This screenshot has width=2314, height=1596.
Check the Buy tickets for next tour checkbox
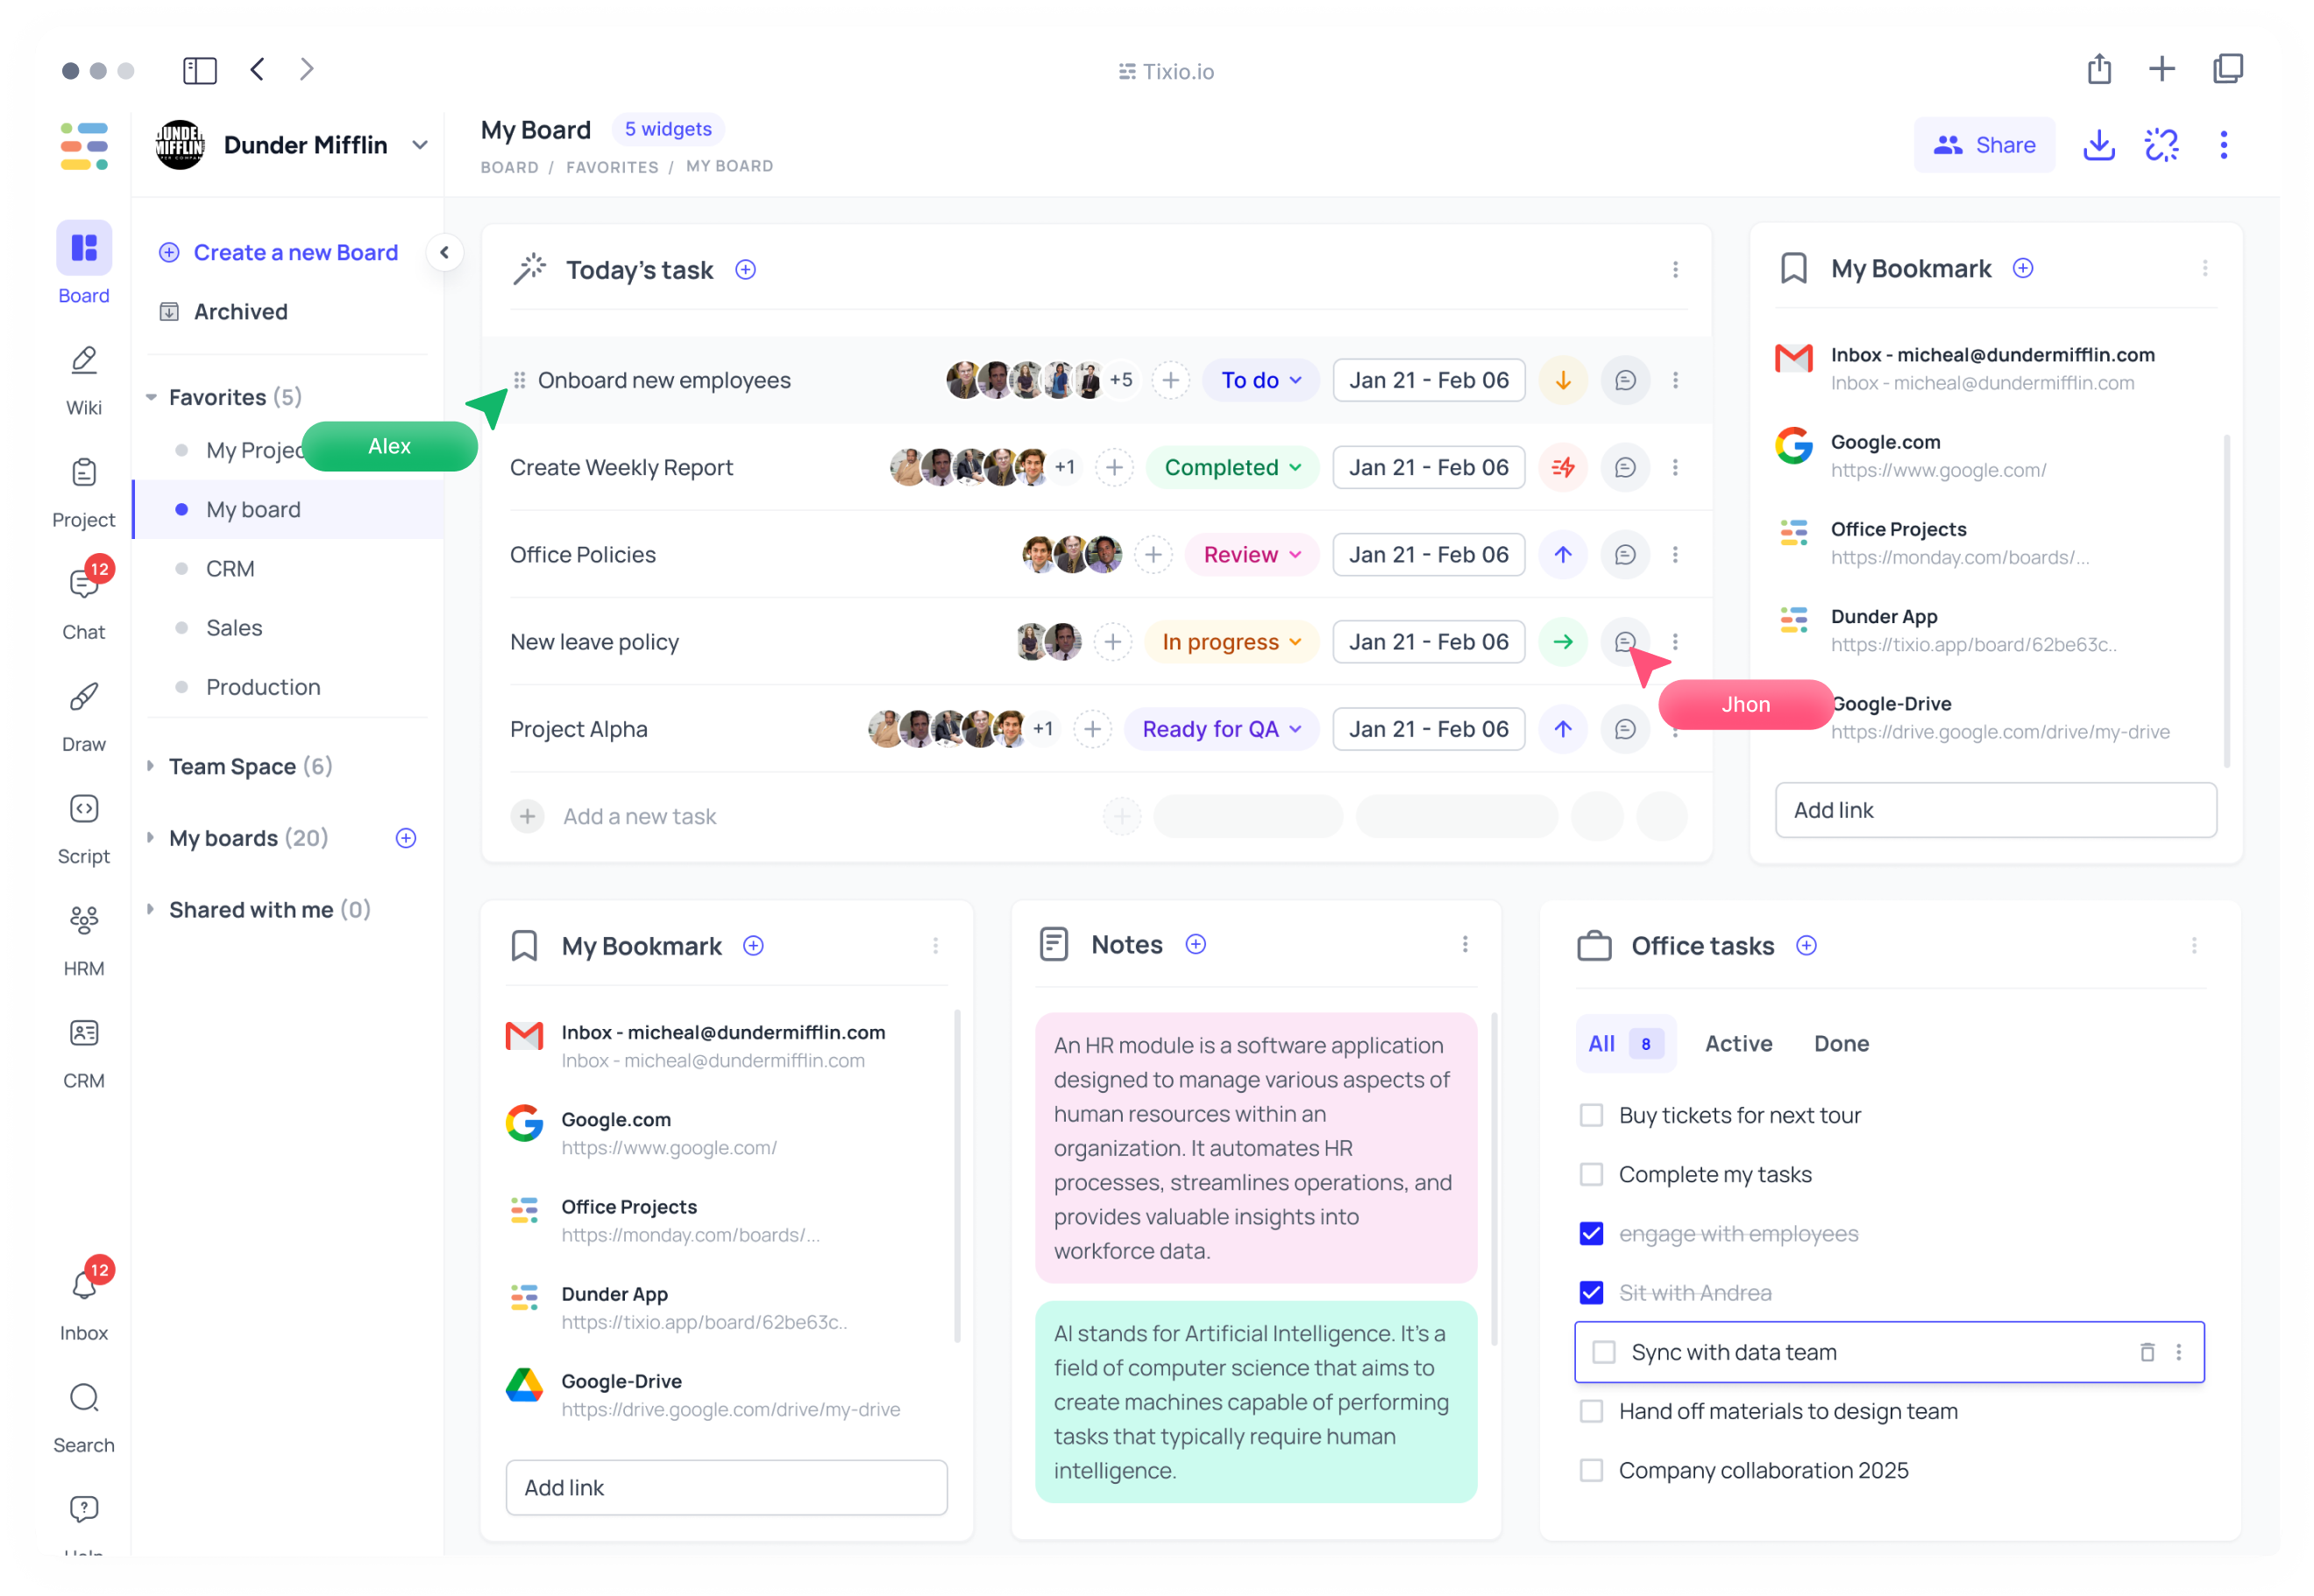(1591, 1115)
